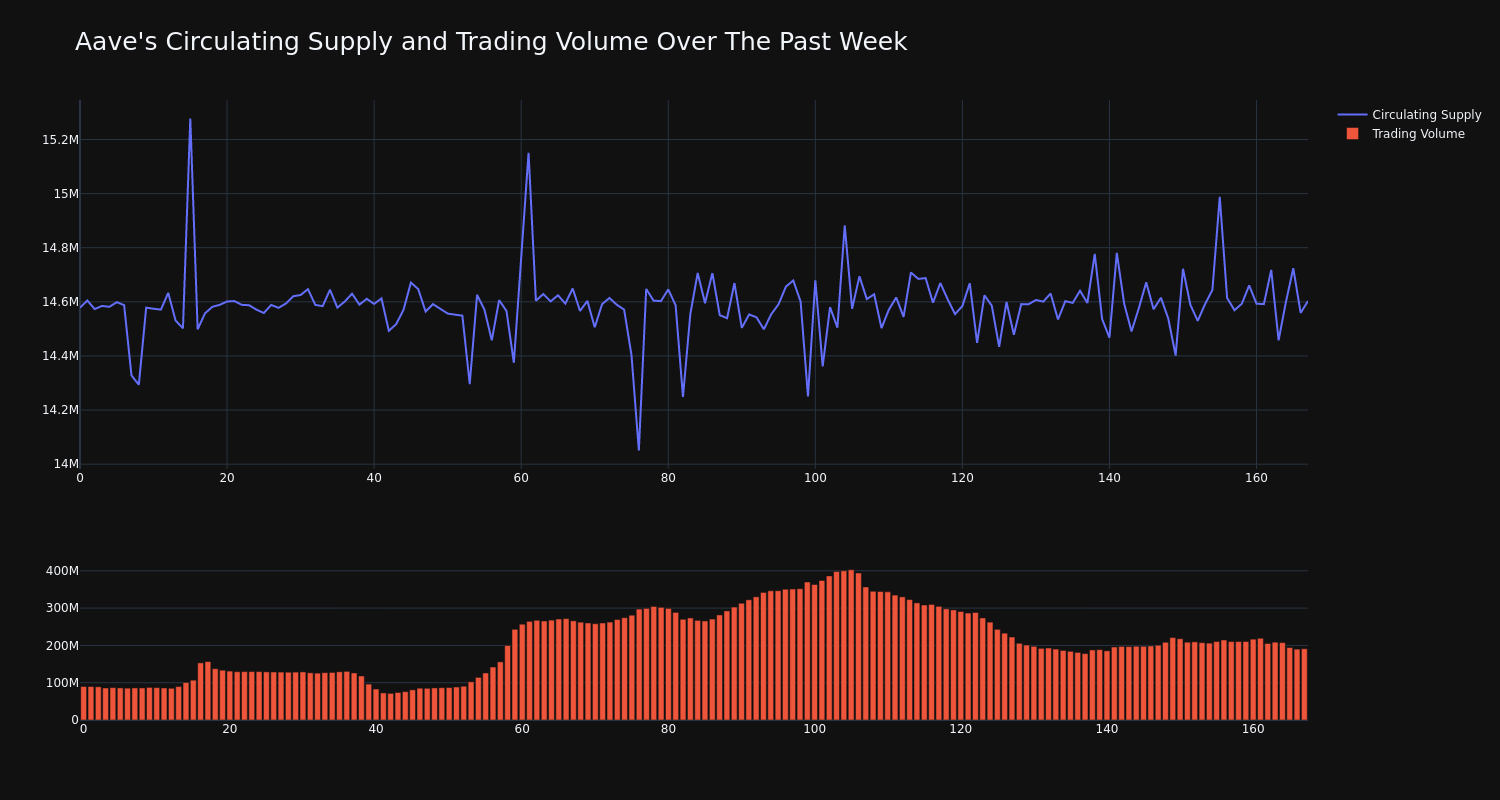The height and width of the screenshot is (800, 1500).
Task: Click the 300M volume axis label
Action: pos(61,608)
